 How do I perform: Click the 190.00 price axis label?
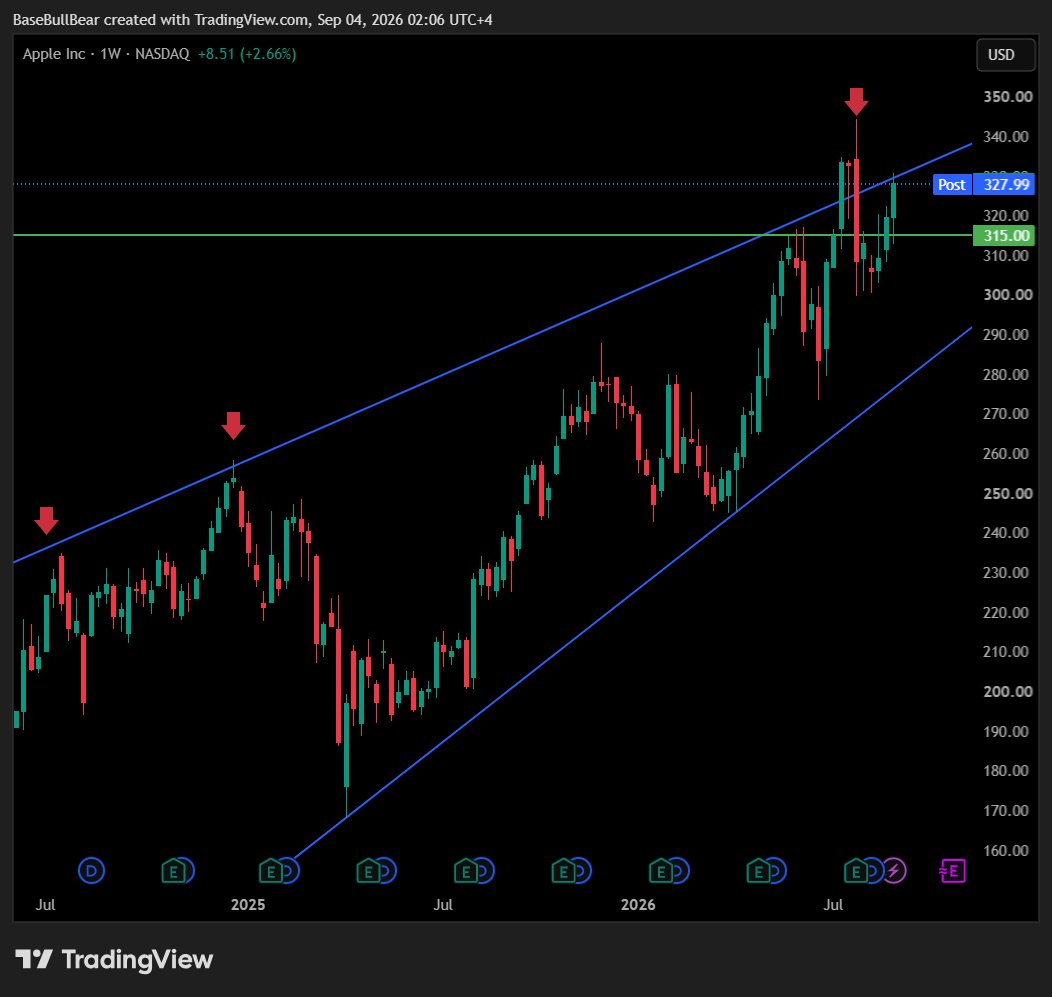1006,731
